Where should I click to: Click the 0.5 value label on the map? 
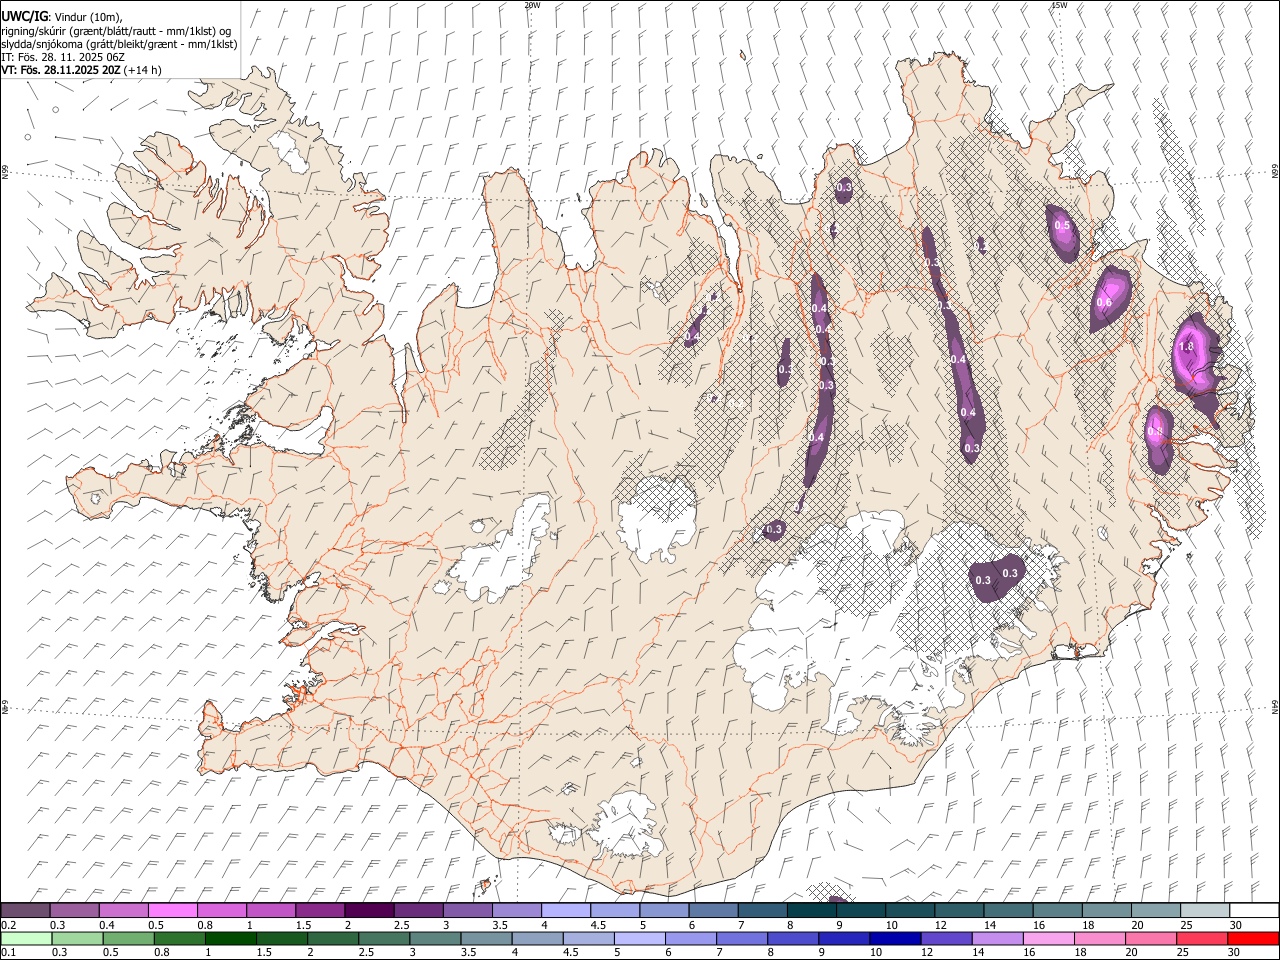pos(1062,226)
